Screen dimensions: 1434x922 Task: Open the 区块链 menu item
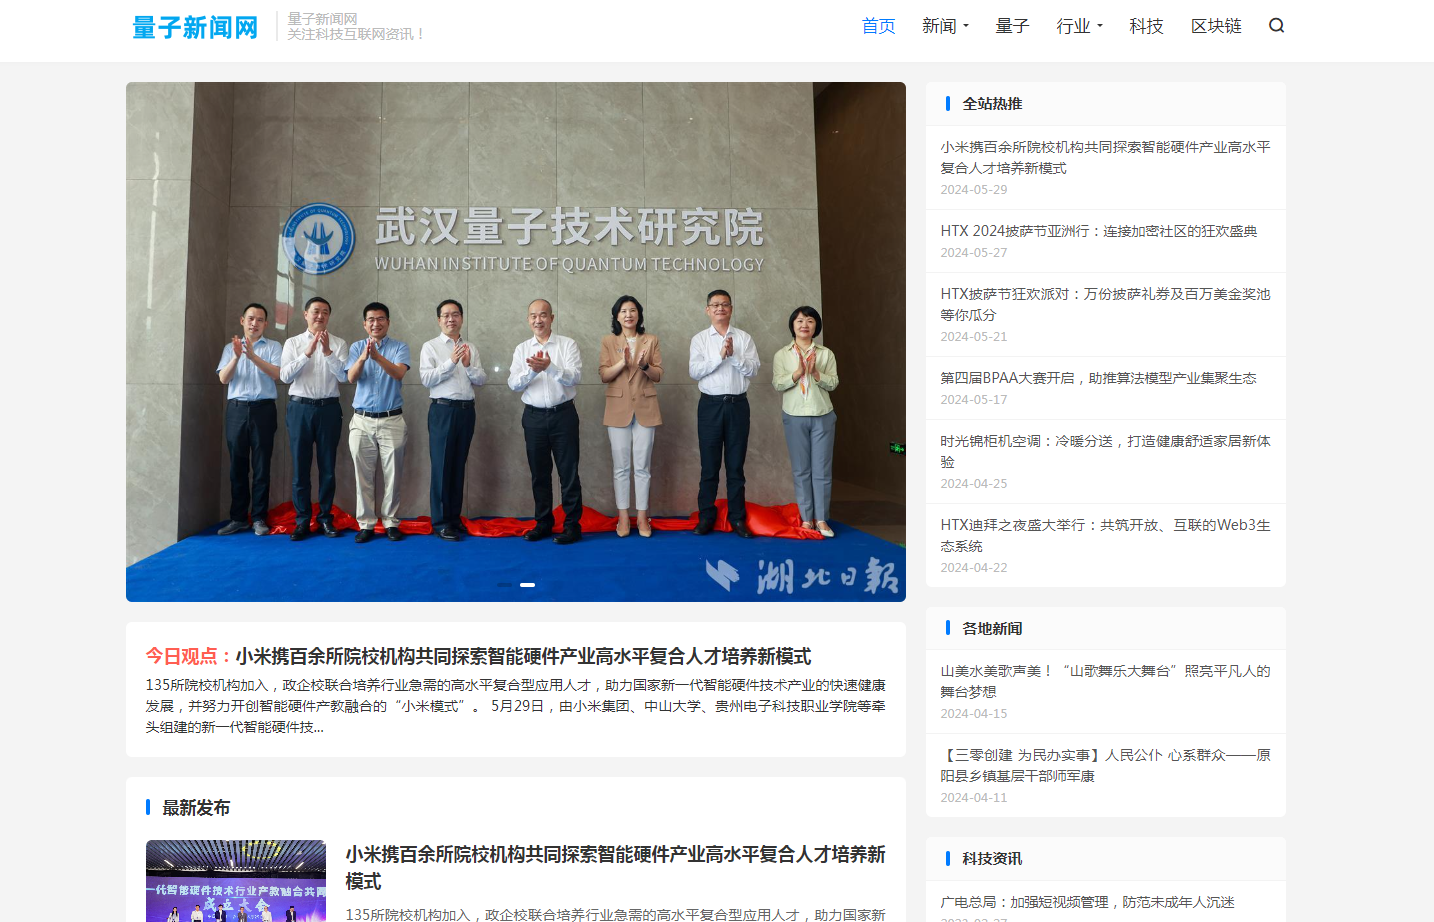click(x=1216, y=26)
